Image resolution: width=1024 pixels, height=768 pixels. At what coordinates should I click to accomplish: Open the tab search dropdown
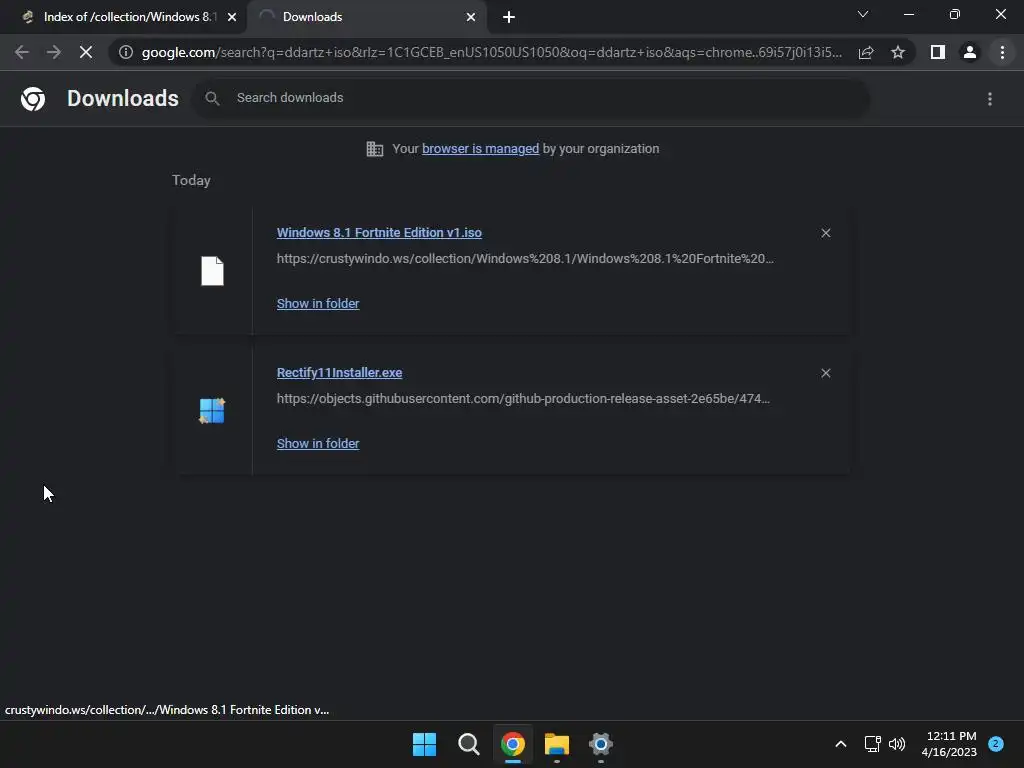pyautogui.click(x=863, y=14)
